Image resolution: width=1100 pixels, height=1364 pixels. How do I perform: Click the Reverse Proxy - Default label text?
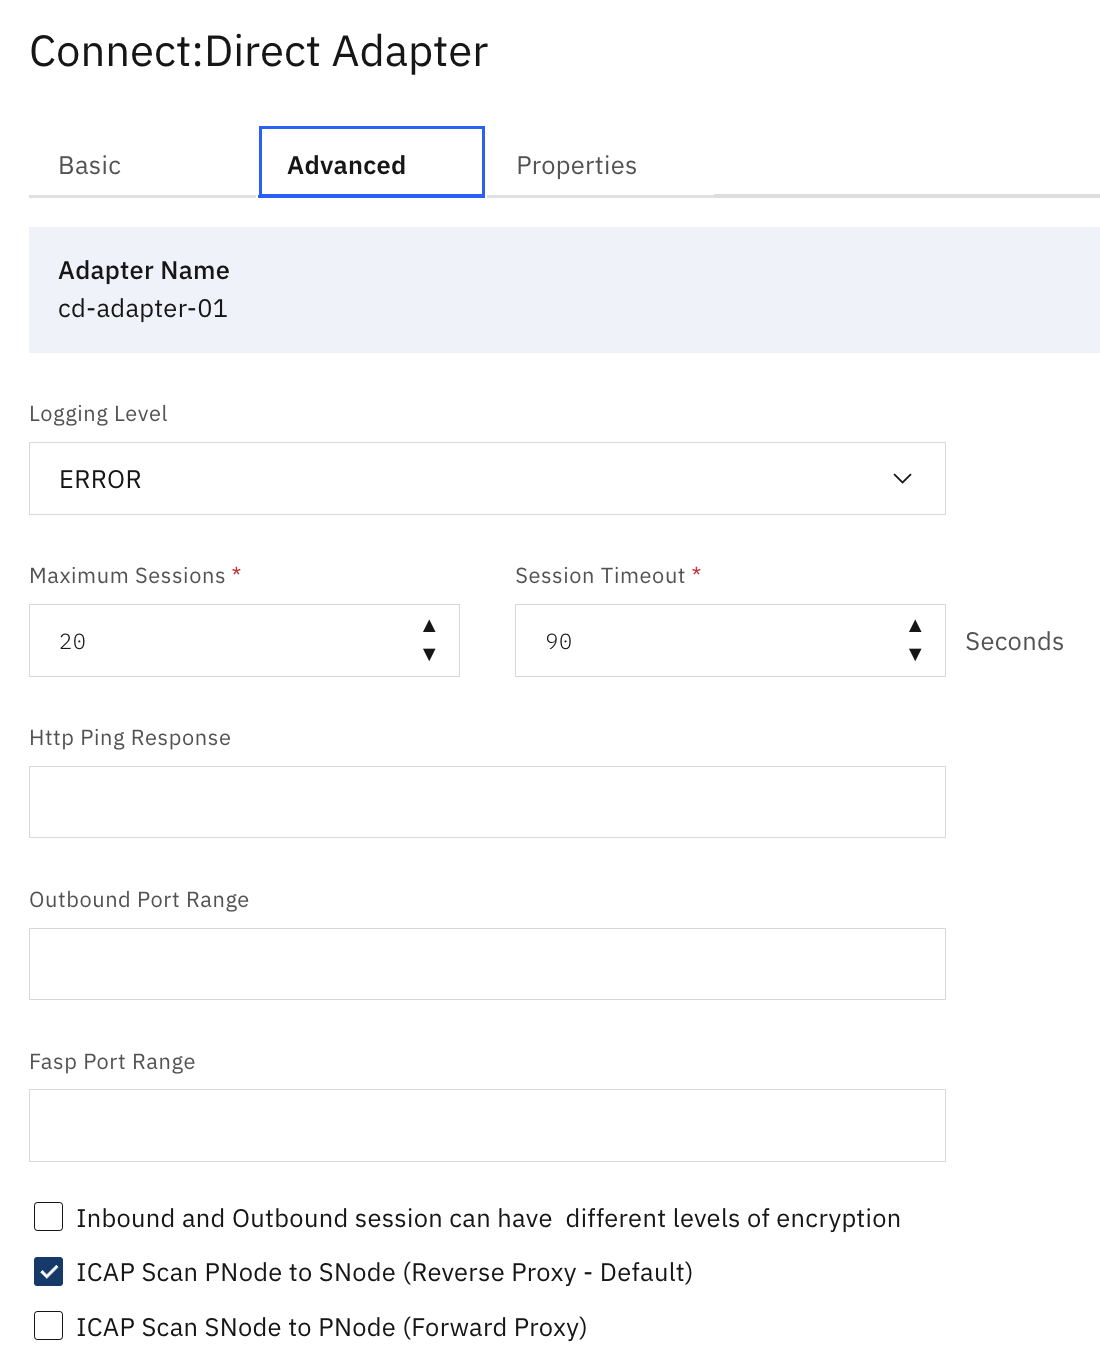pos(384,1272)
